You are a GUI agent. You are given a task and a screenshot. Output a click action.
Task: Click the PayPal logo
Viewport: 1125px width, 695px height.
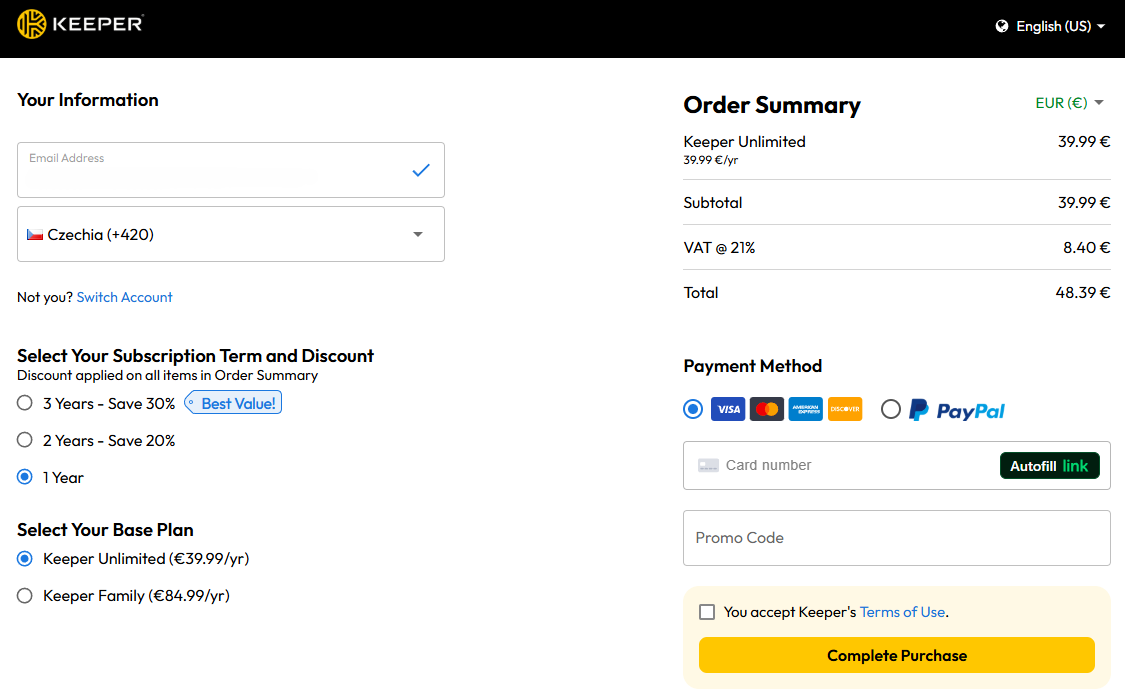click(x=957, y=410)
